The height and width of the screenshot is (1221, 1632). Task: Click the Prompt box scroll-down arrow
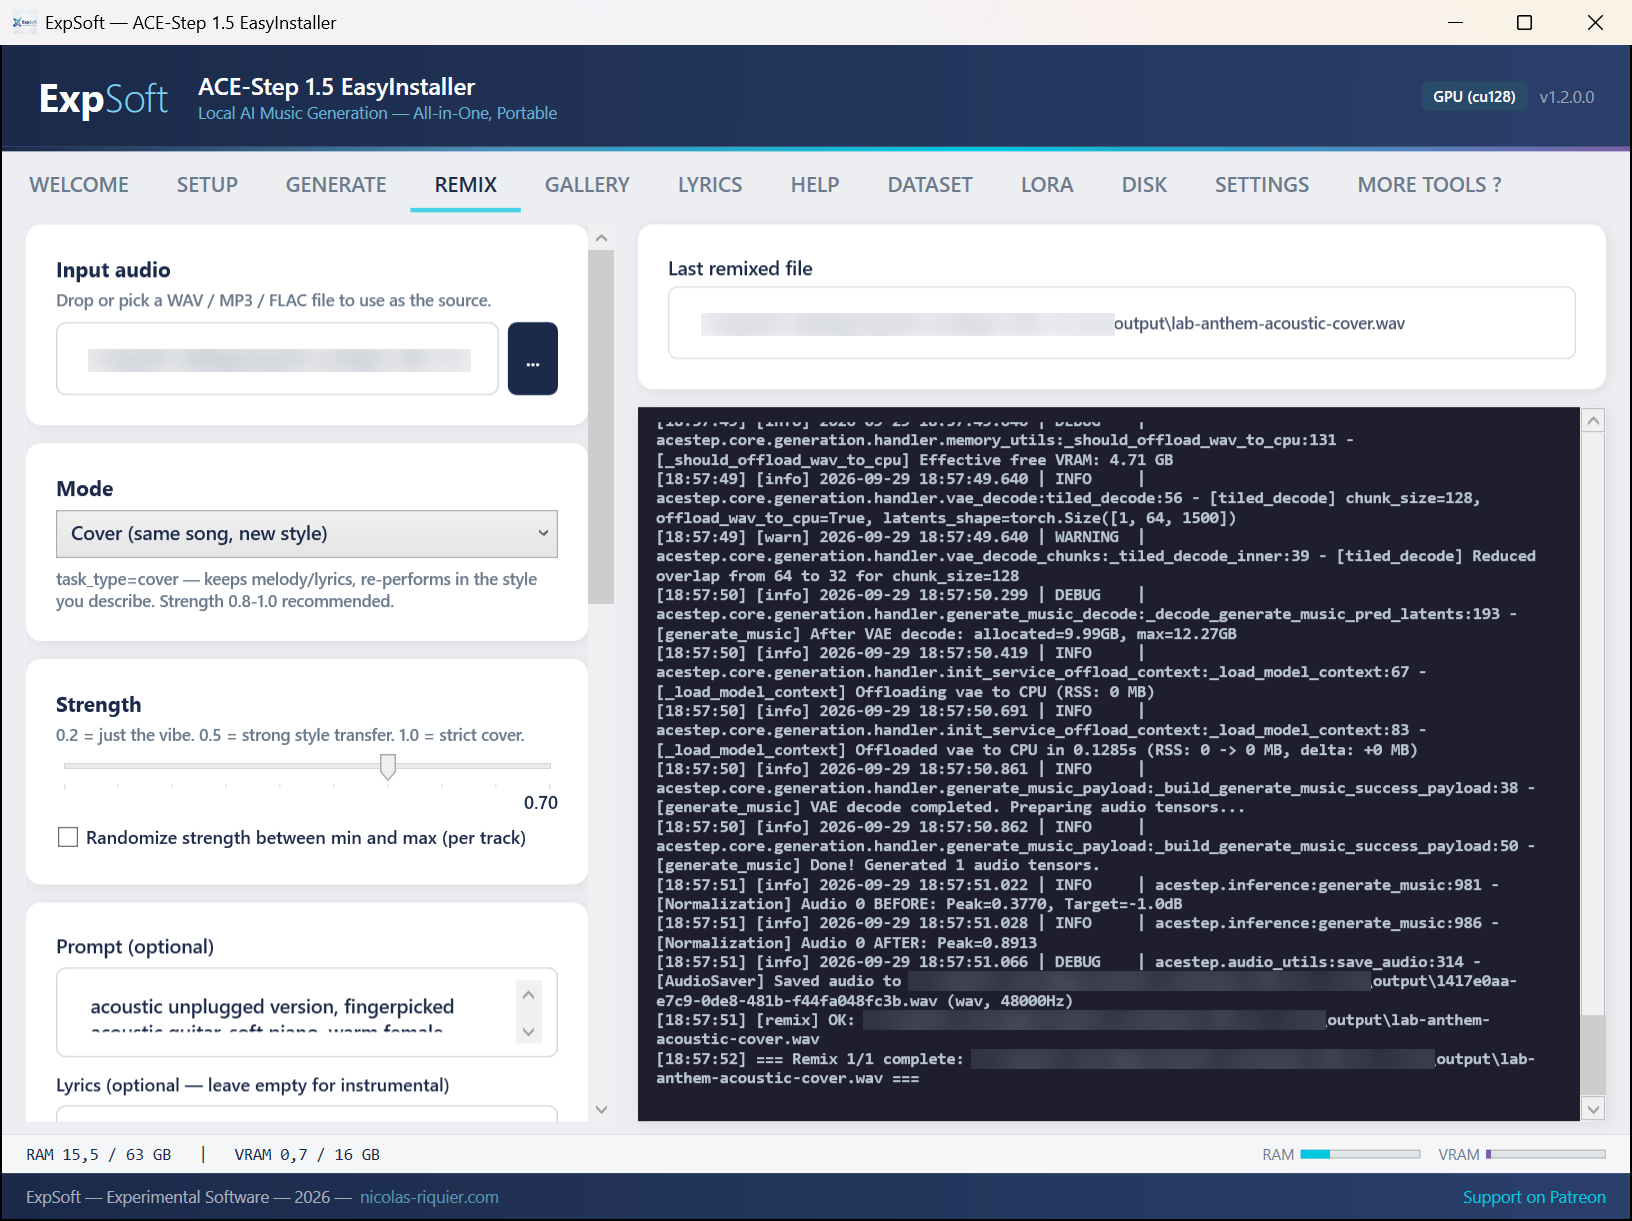529,1032
